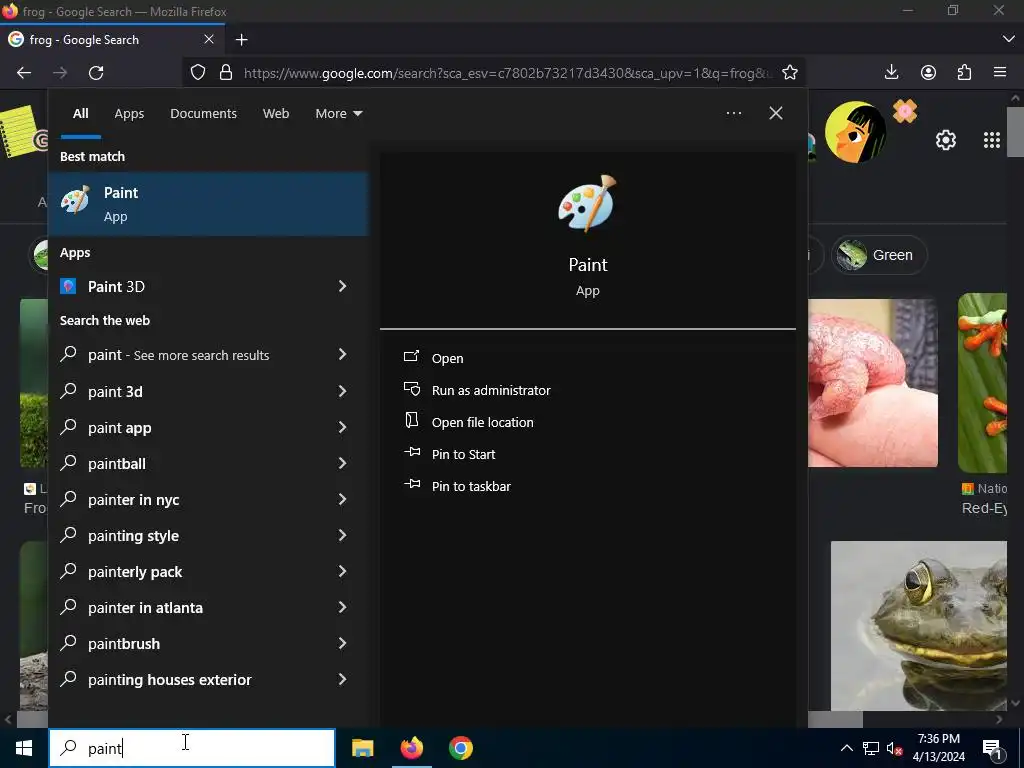This screenshot has height=768, width=1024.
Task: Open the bullfrog image thumbnail
Action: tap(918, 625)
